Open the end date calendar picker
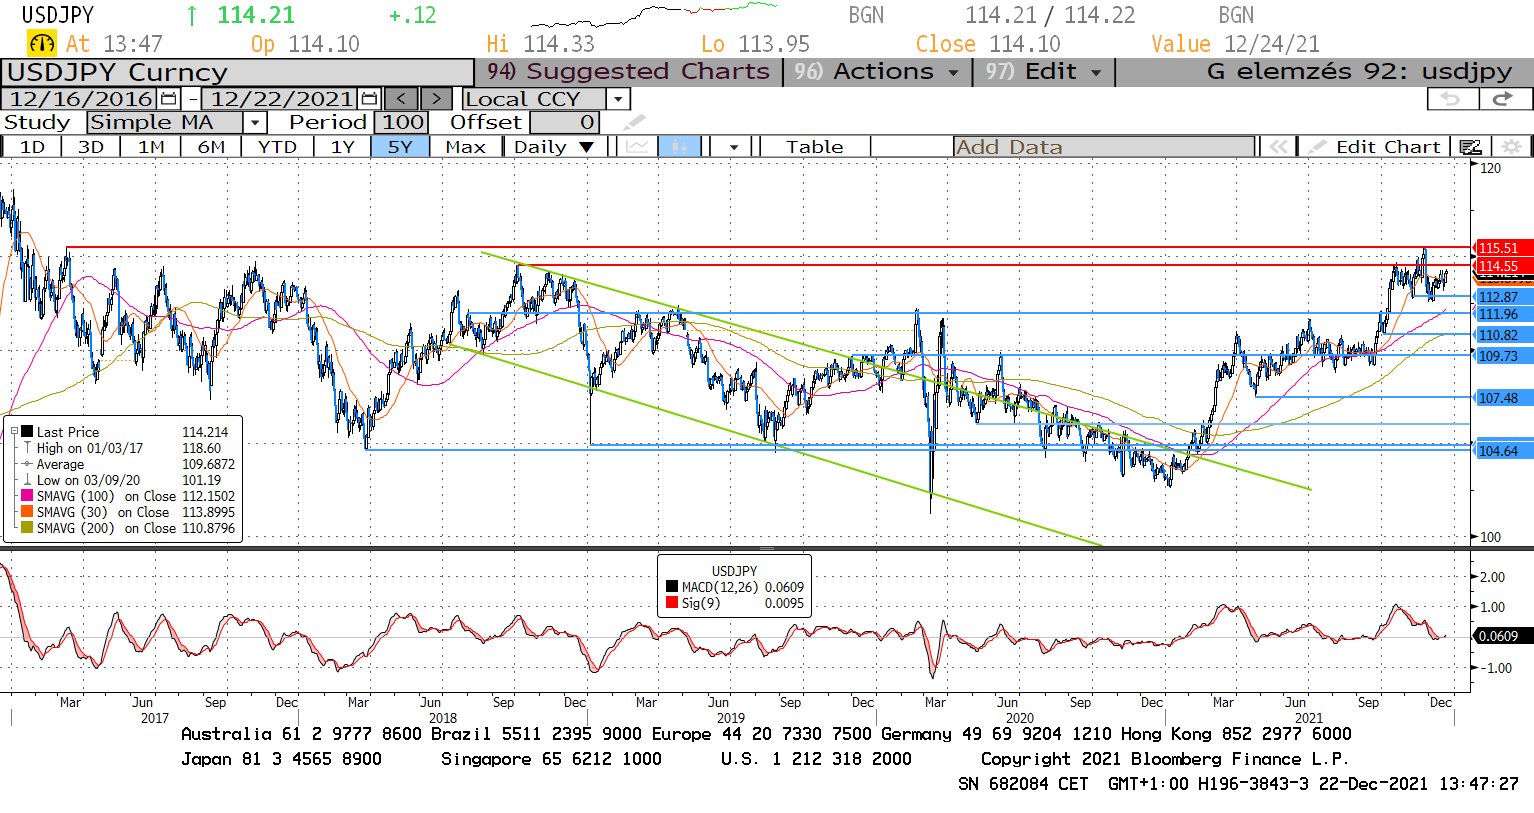 coord(369,99)
